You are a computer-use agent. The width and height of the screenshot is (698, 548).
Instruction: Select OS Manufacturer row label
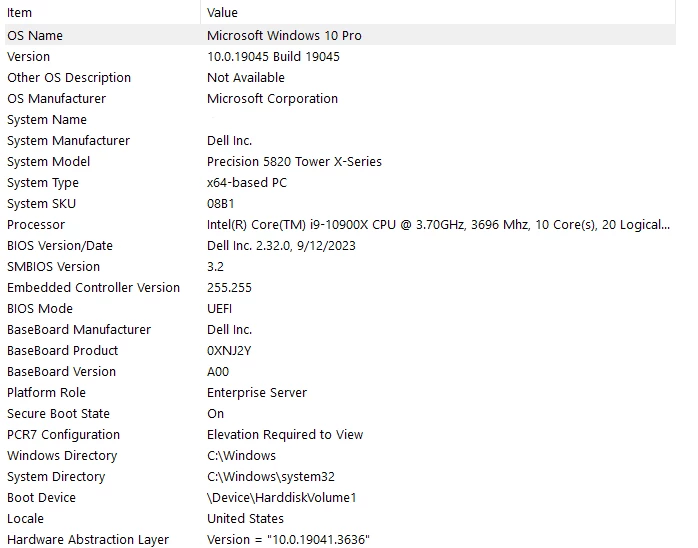click(x=57, y=98)
